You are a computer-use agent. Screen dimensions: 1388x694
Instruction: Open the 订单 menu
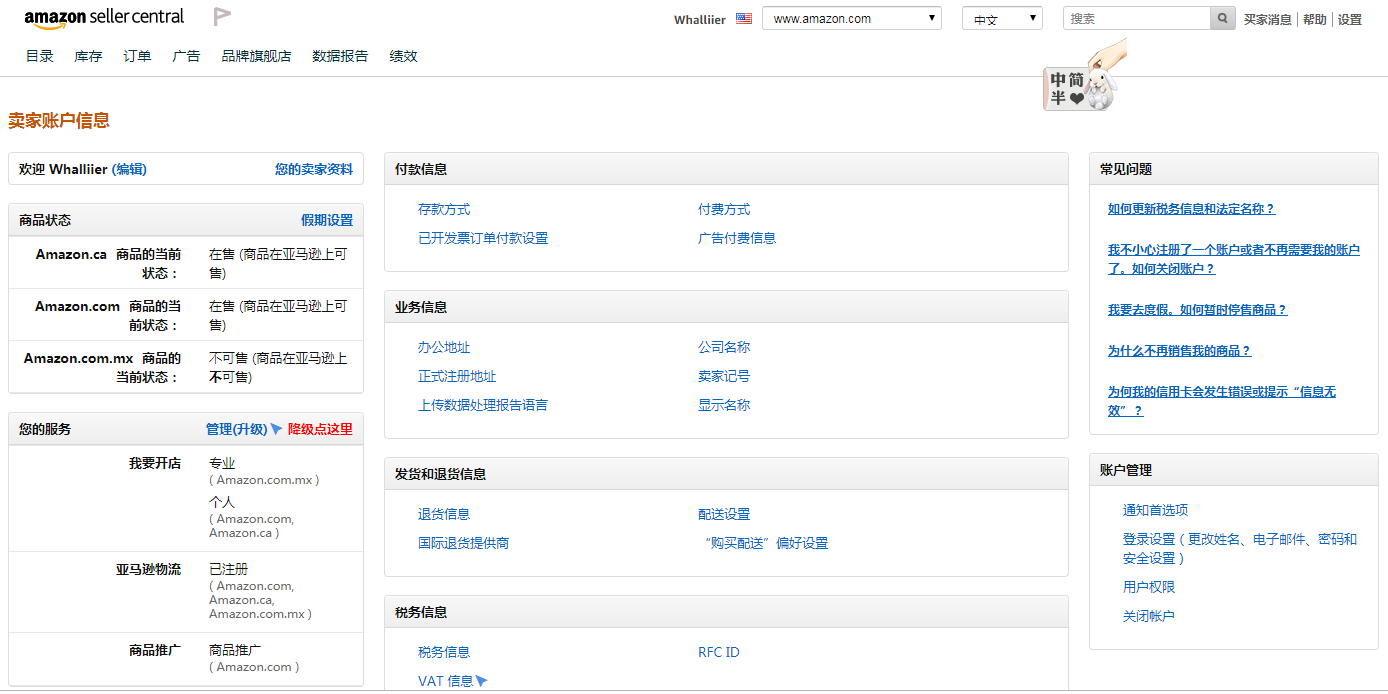[x=137, y=56]
